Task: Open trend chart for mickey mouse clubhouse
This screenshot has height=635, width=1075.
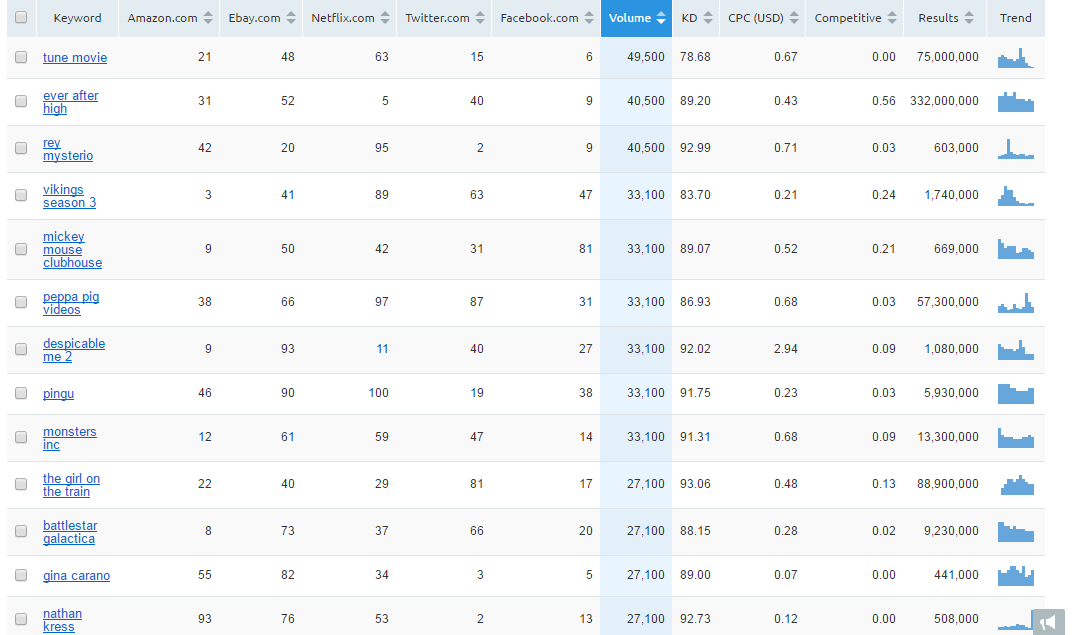Action: pyautogui.click(x=1015, y=249)
